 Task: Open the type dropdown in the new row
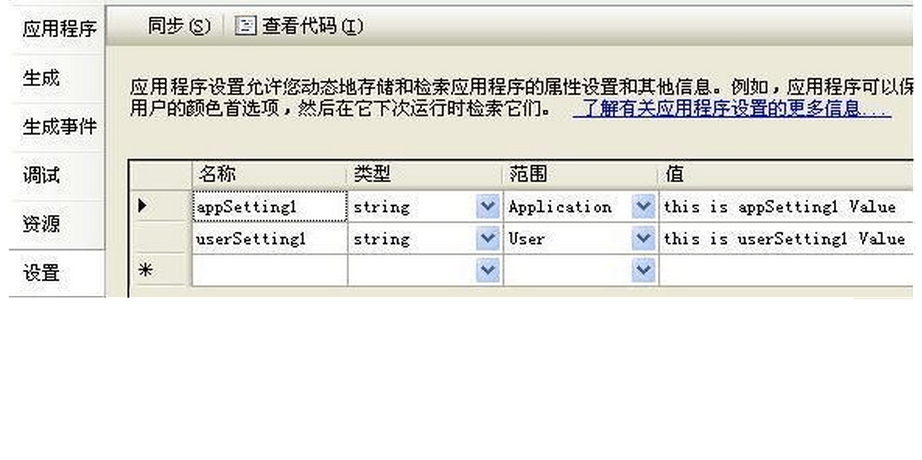pyautogui.click(x=487, y=270)
